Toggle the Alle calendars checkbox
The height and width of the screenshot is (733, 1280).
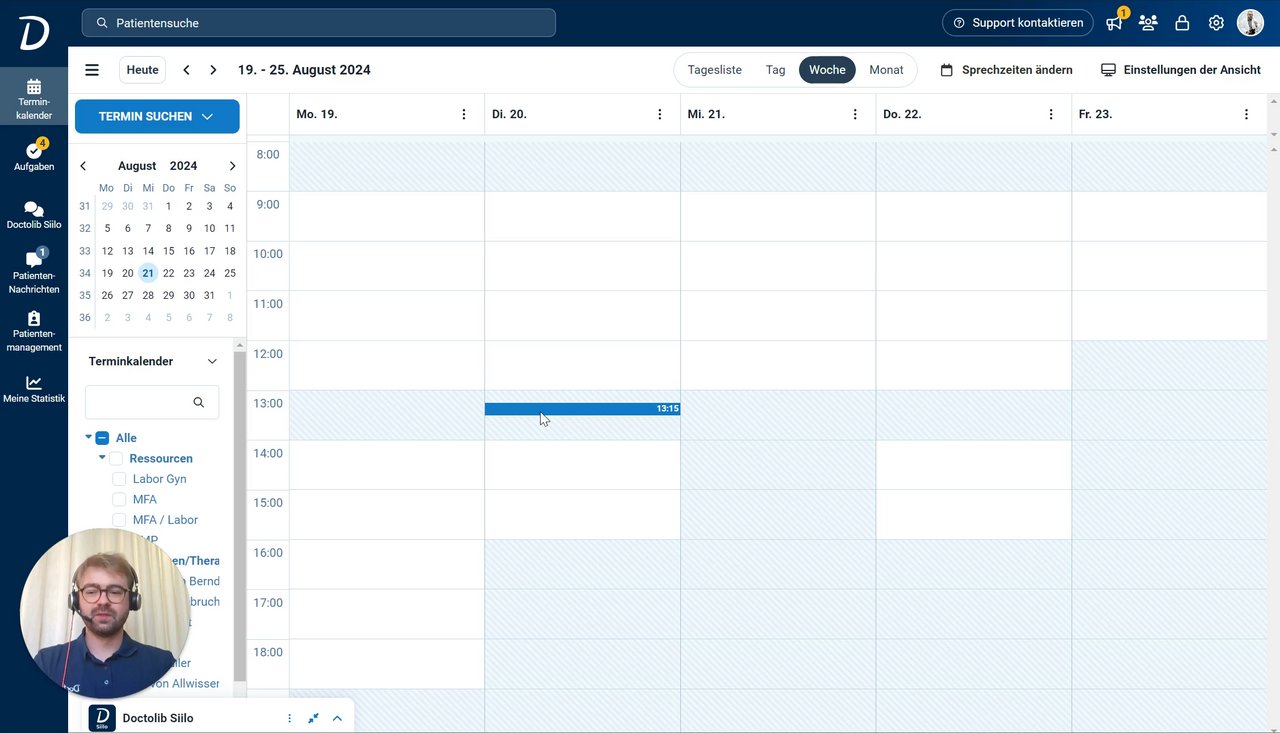[x=102, y=438]
